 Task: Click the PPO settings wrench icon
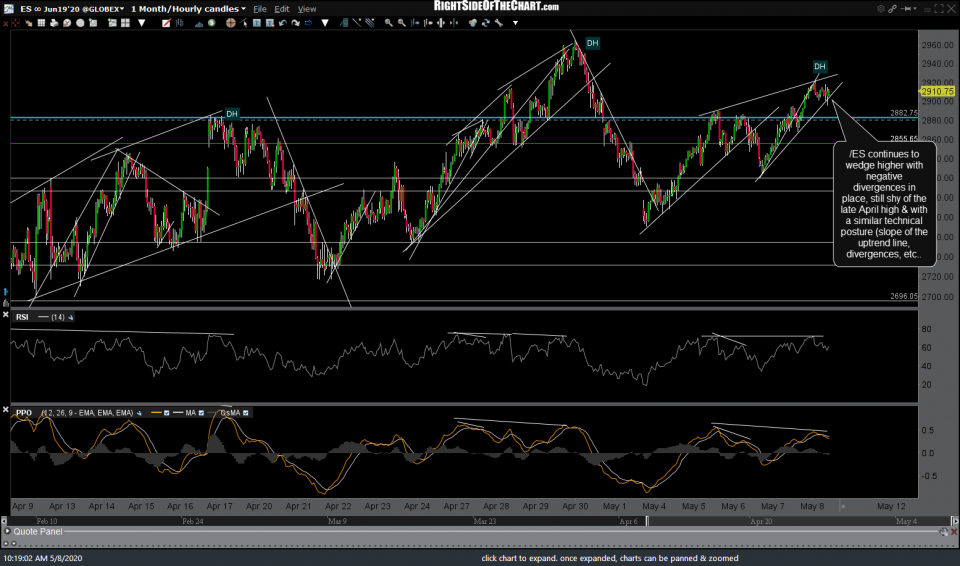coord(139,413)
